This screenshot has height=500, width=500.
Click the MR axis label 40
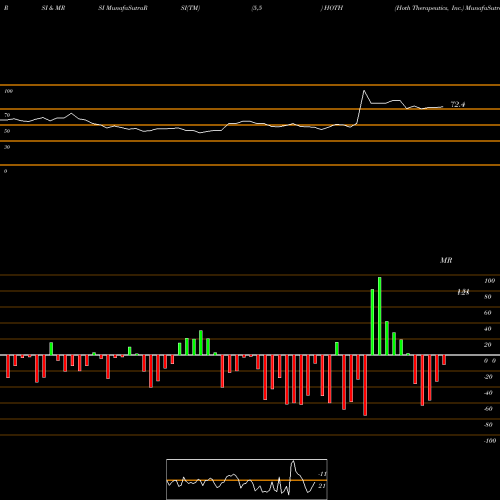tap(488, 329)
